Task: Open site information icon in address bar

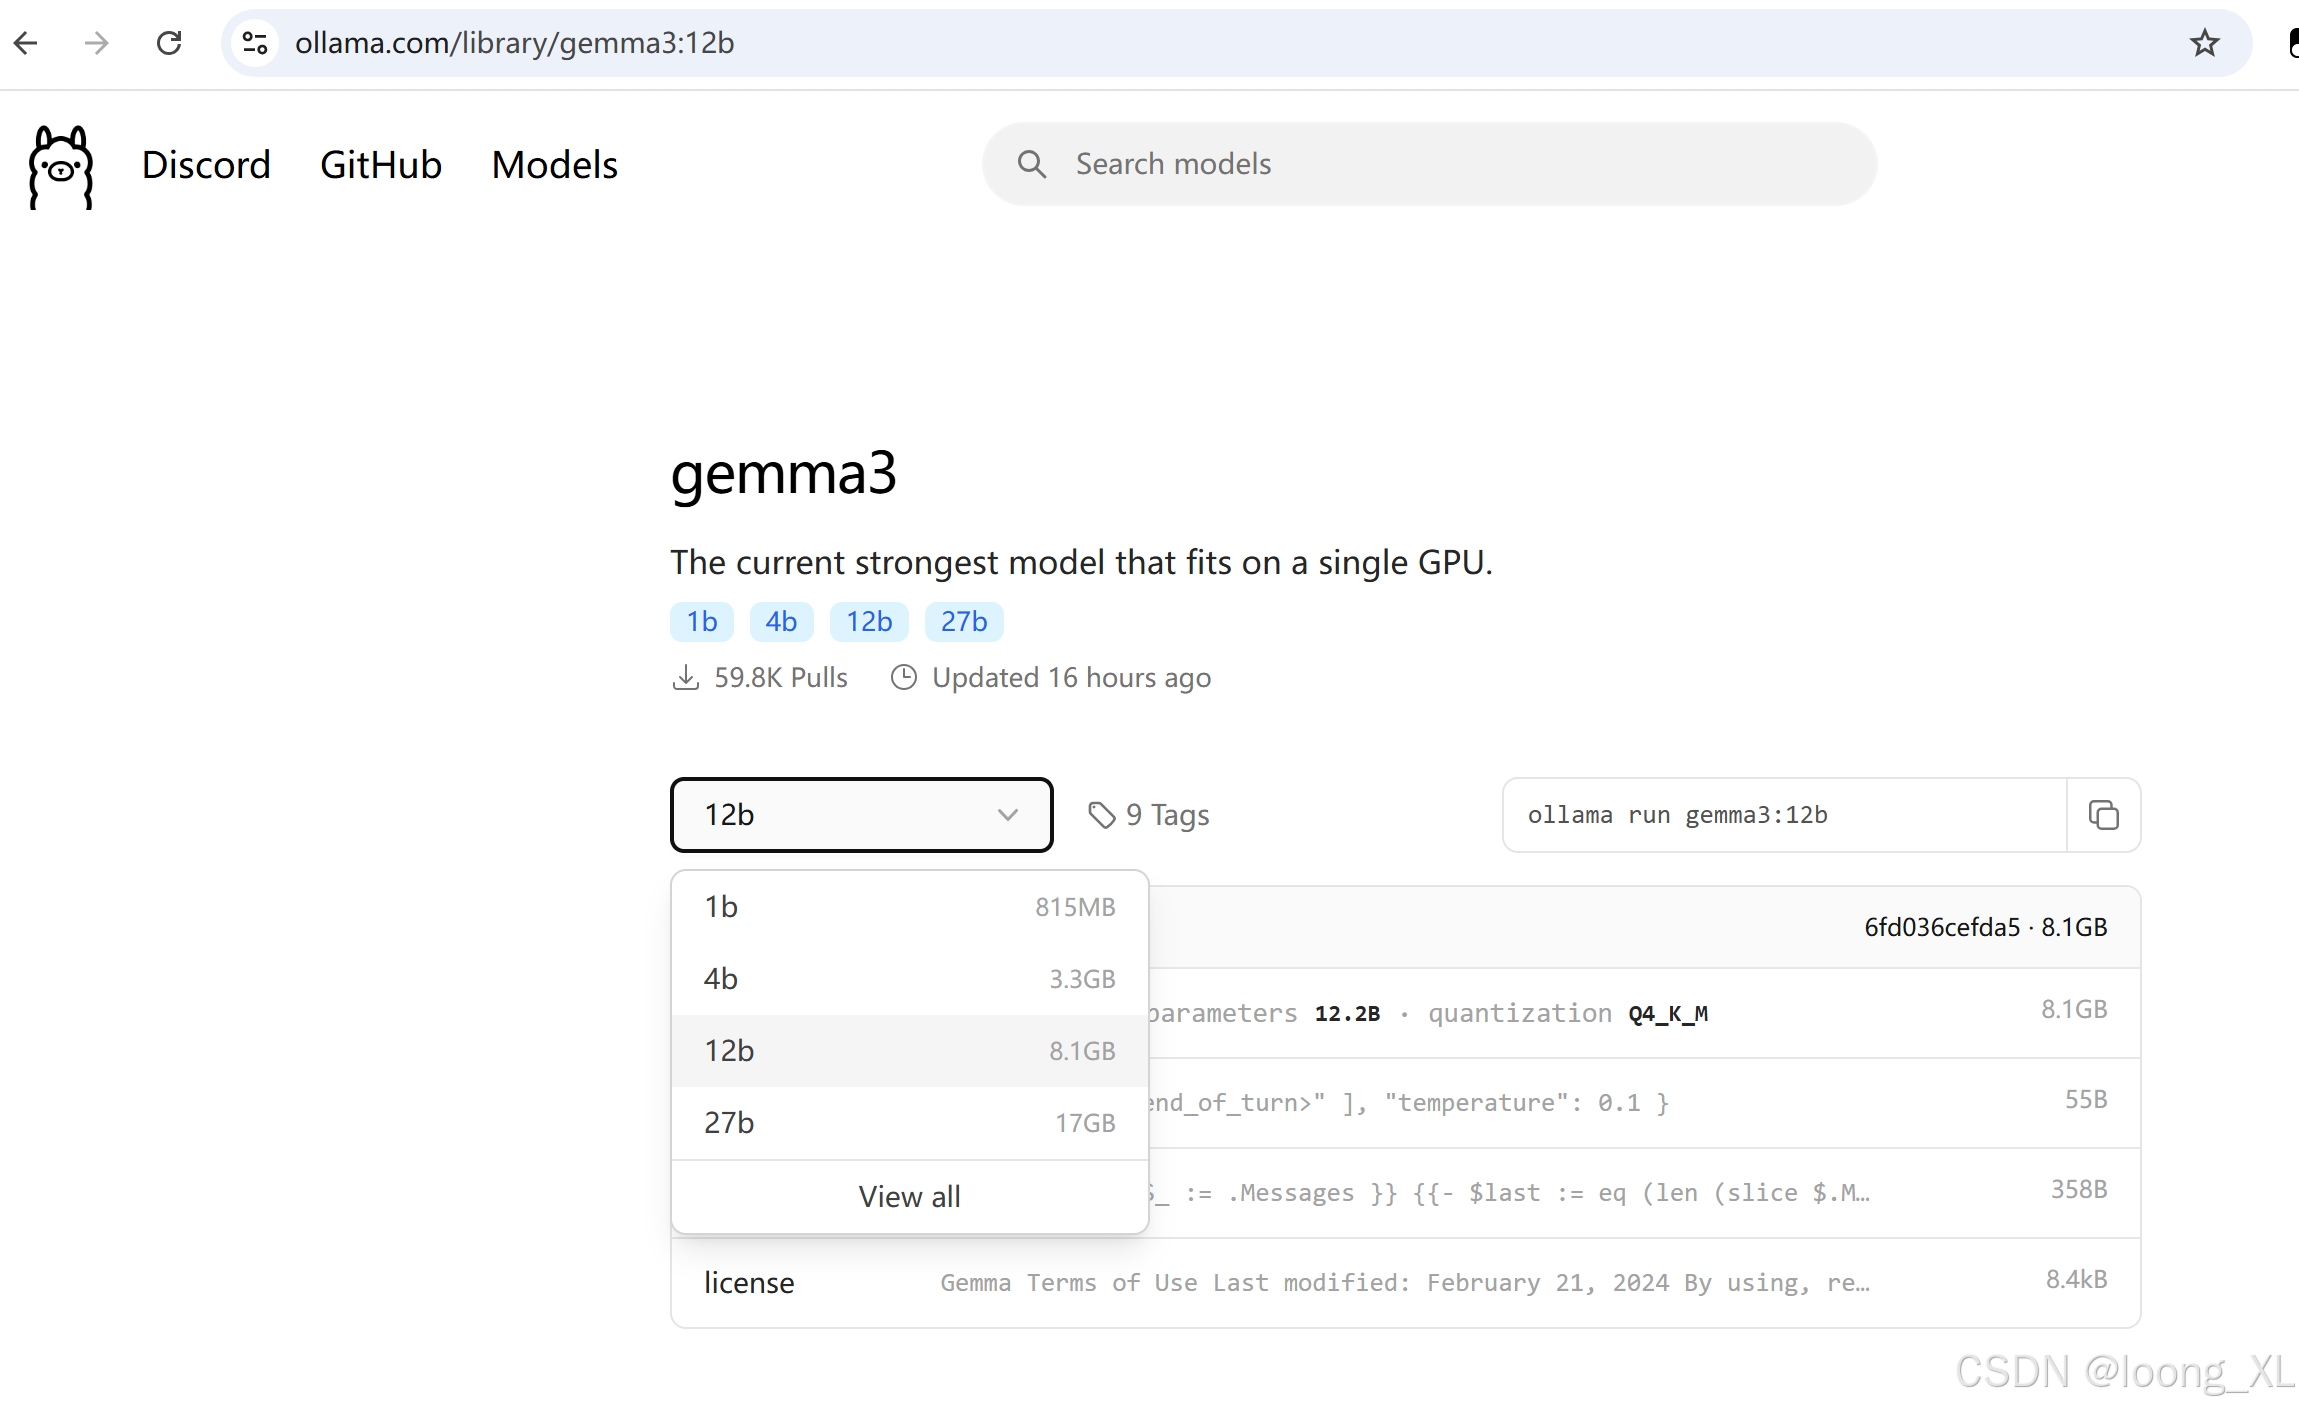Action: [255, 43]
